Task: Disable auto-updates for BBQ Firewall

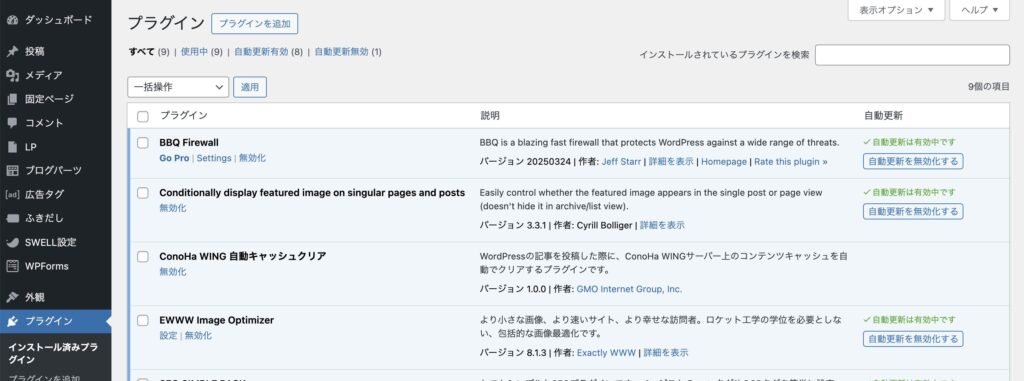Action: [x=913, y=161]
